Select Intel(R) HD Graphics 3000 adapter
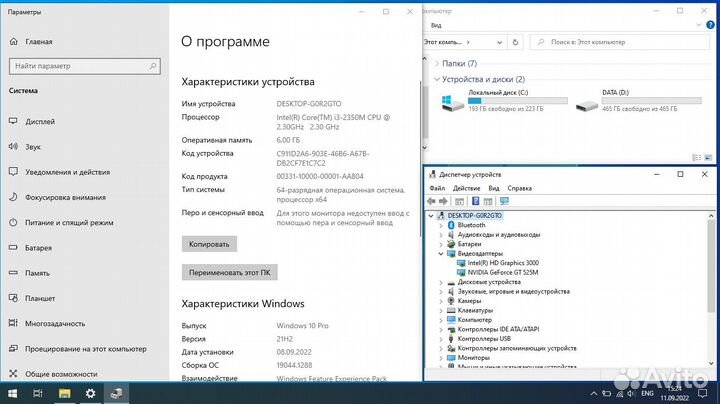 503,263
